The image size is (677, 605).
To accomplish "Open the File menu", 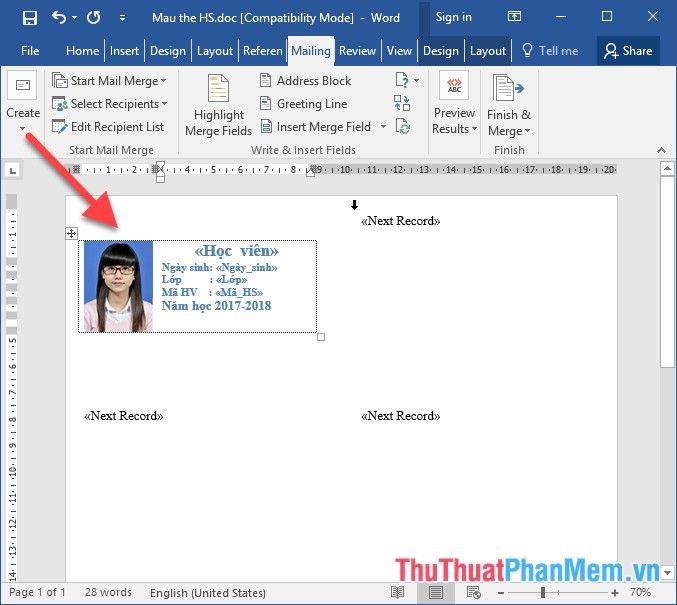I will pos(30,51).
